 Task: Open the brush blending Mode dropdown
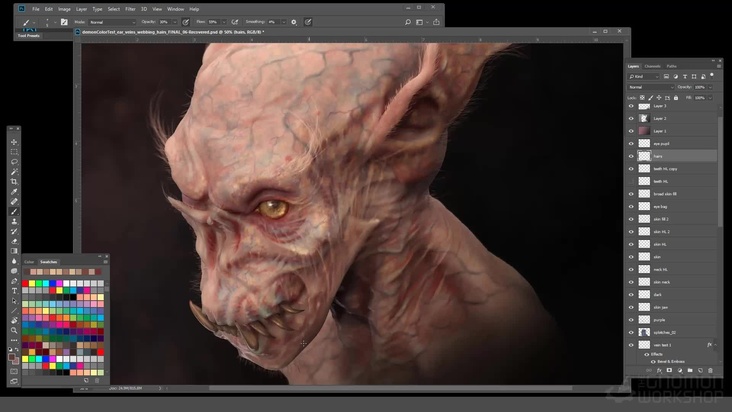pyautogui.click(x=112, y=22)
